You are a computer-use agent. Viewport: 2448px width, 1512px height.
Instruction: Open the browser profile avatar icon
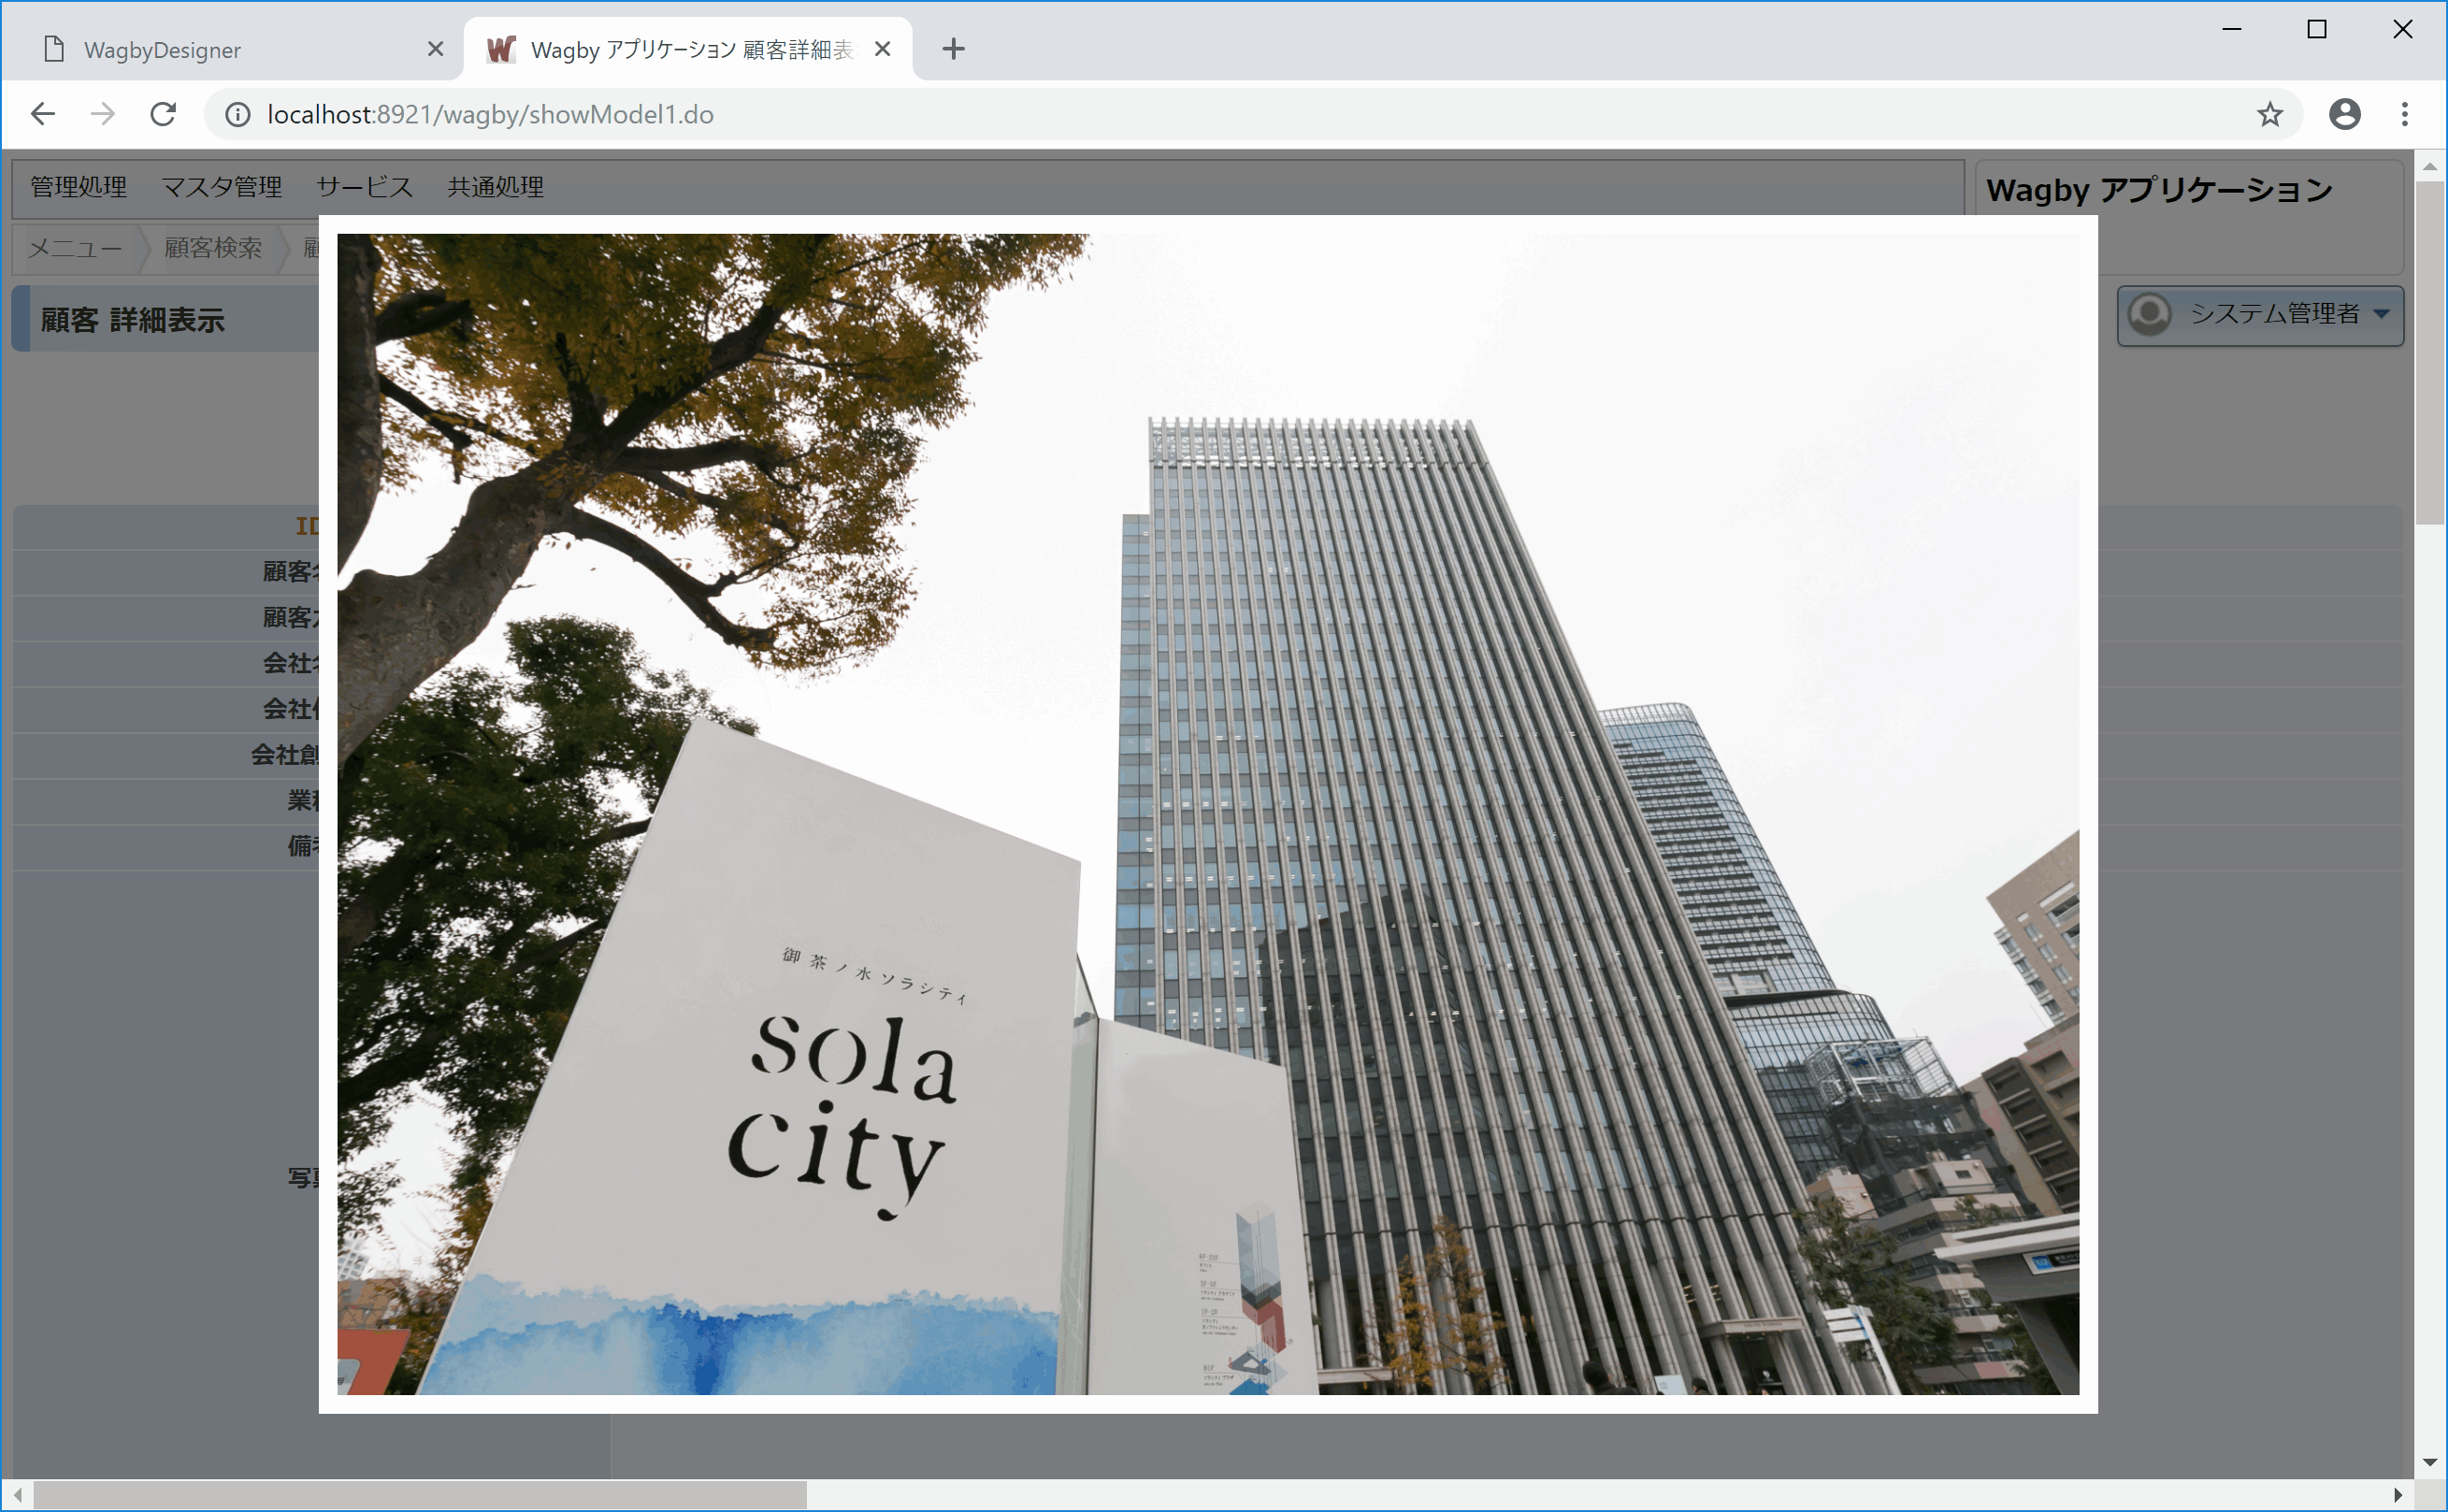click(x=2344, y=115)
